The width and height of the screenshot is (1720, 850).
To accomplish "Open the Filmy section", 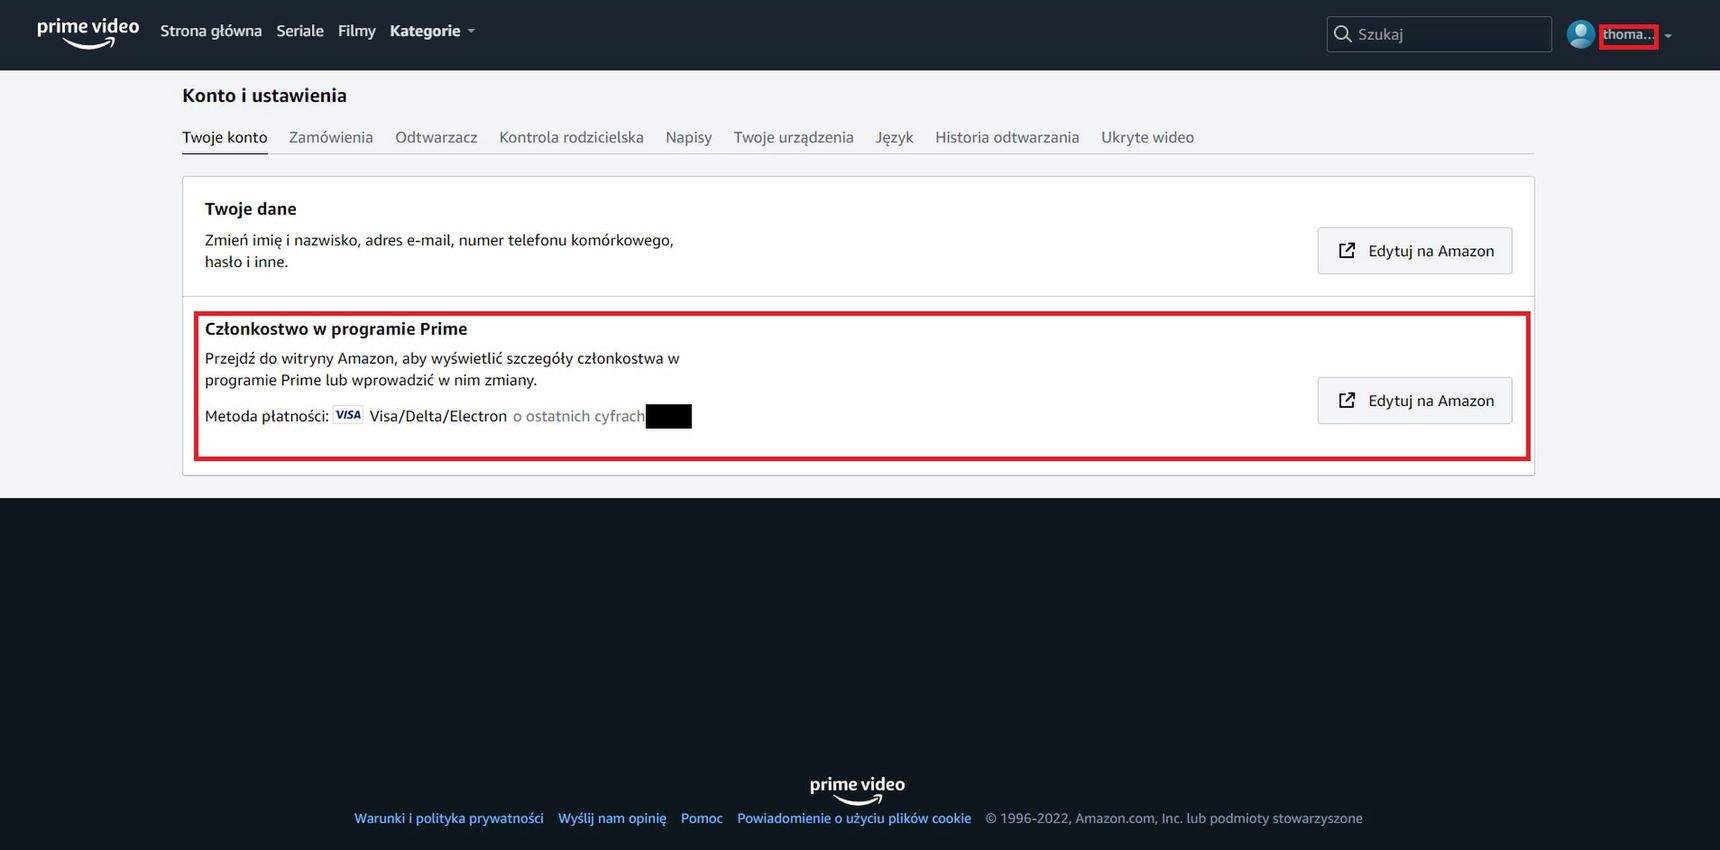I will point(357,31).
